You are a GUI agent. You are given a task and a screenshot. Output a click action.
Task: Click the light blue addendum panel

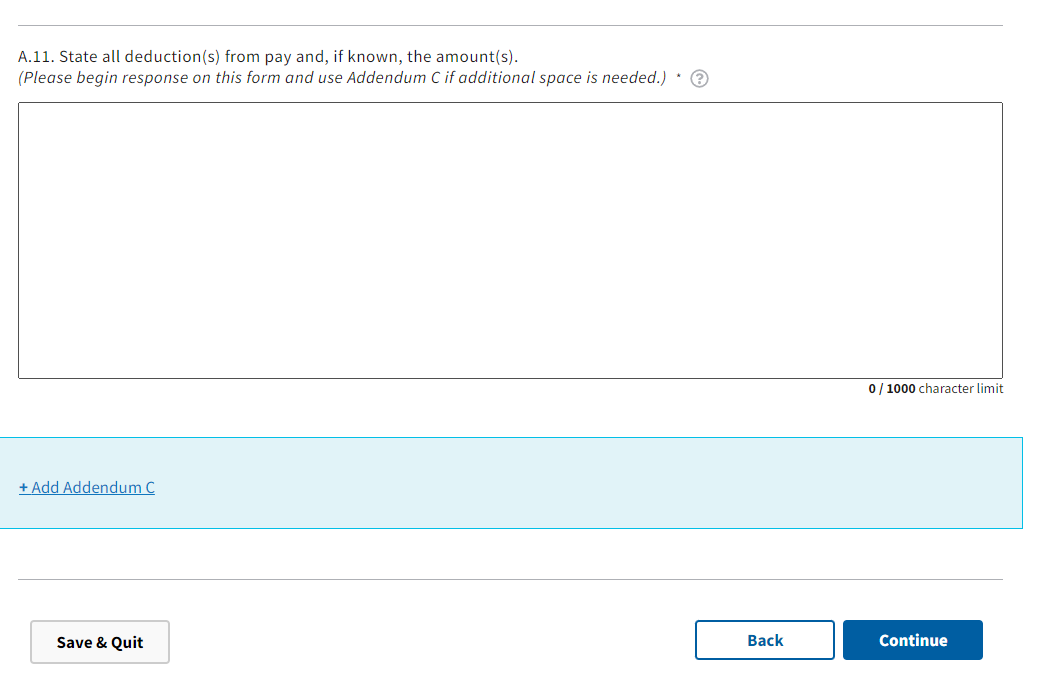click(600, 482)
